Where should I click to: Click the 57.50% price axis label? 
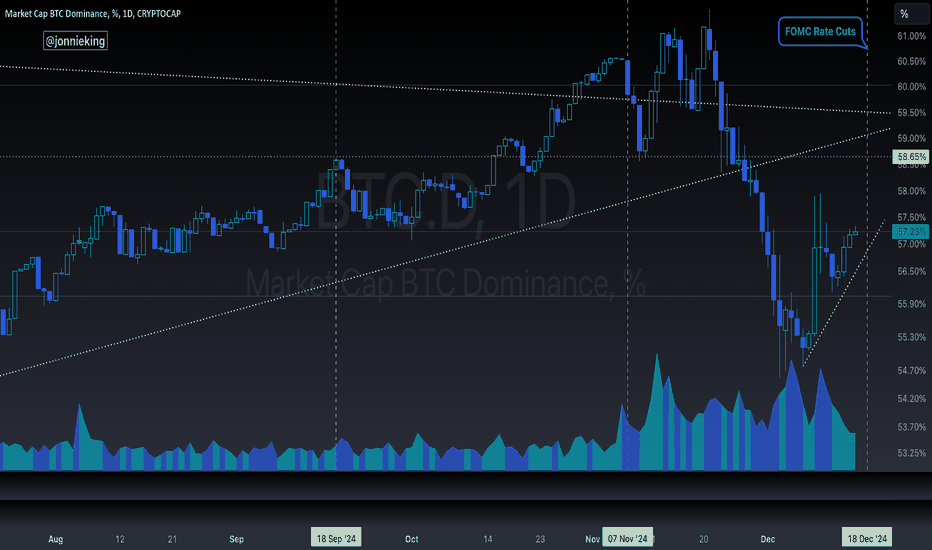(x=911, y=217)
